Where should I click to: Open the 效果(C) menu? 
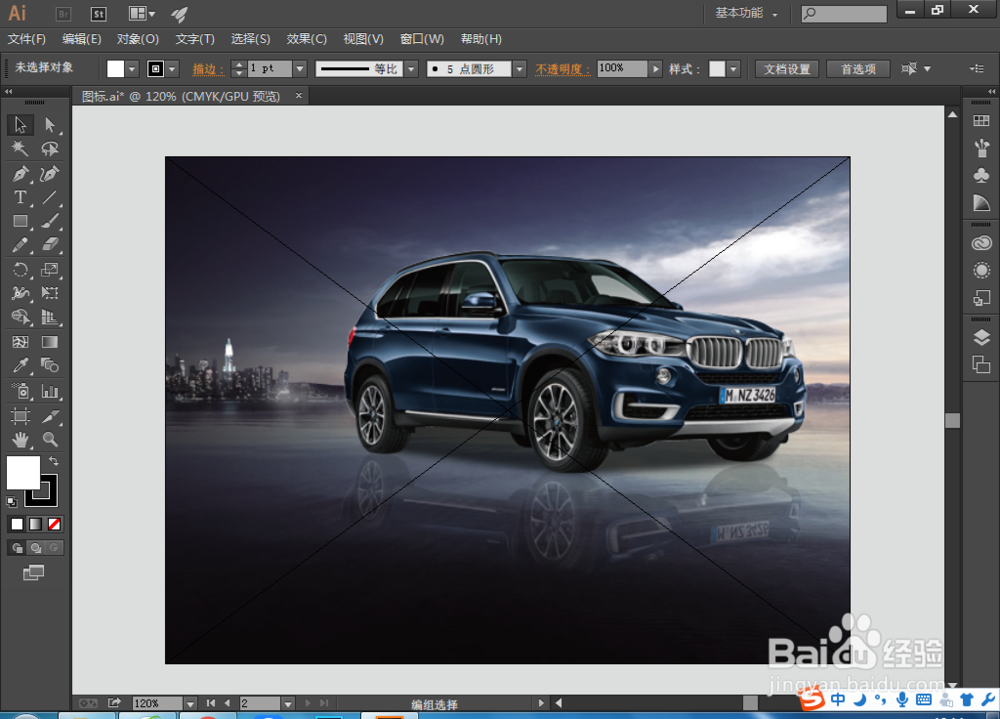(x=307, y=39)
